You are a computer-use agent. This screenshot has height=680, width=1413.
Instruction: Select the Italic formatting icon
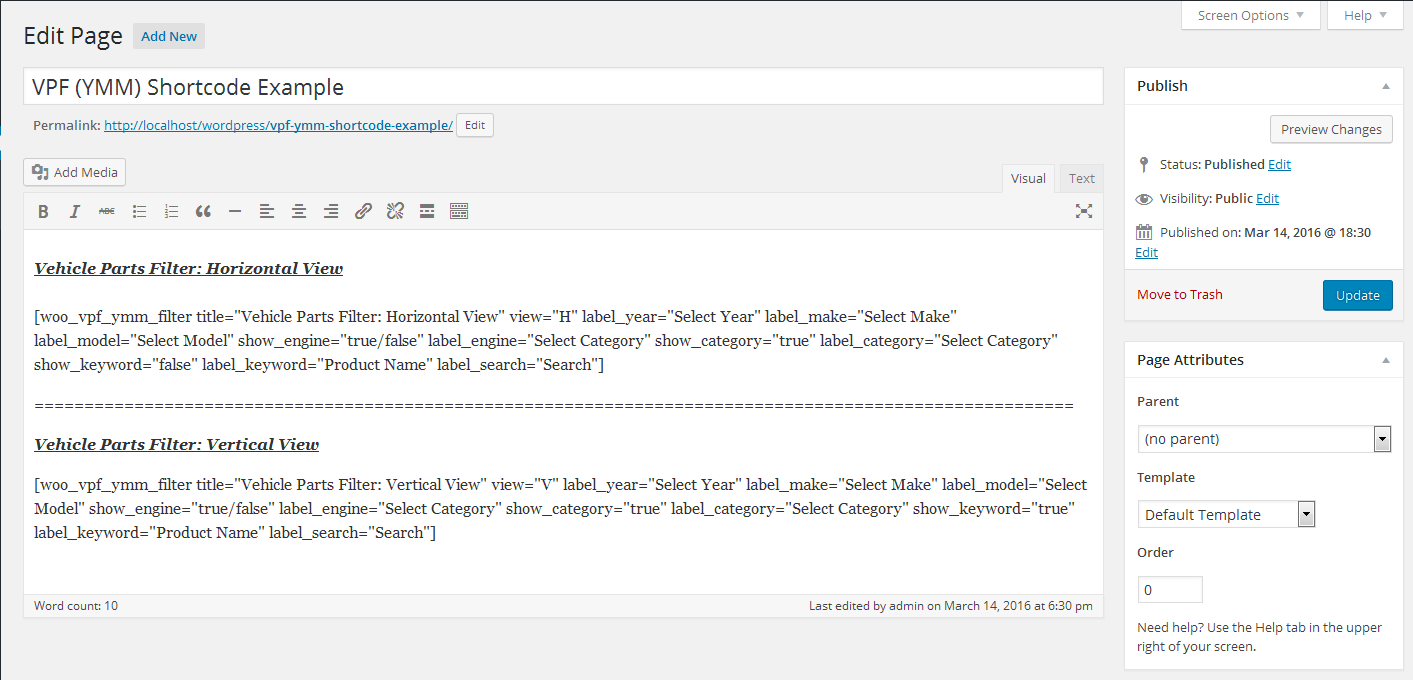(x=75, y=211)
